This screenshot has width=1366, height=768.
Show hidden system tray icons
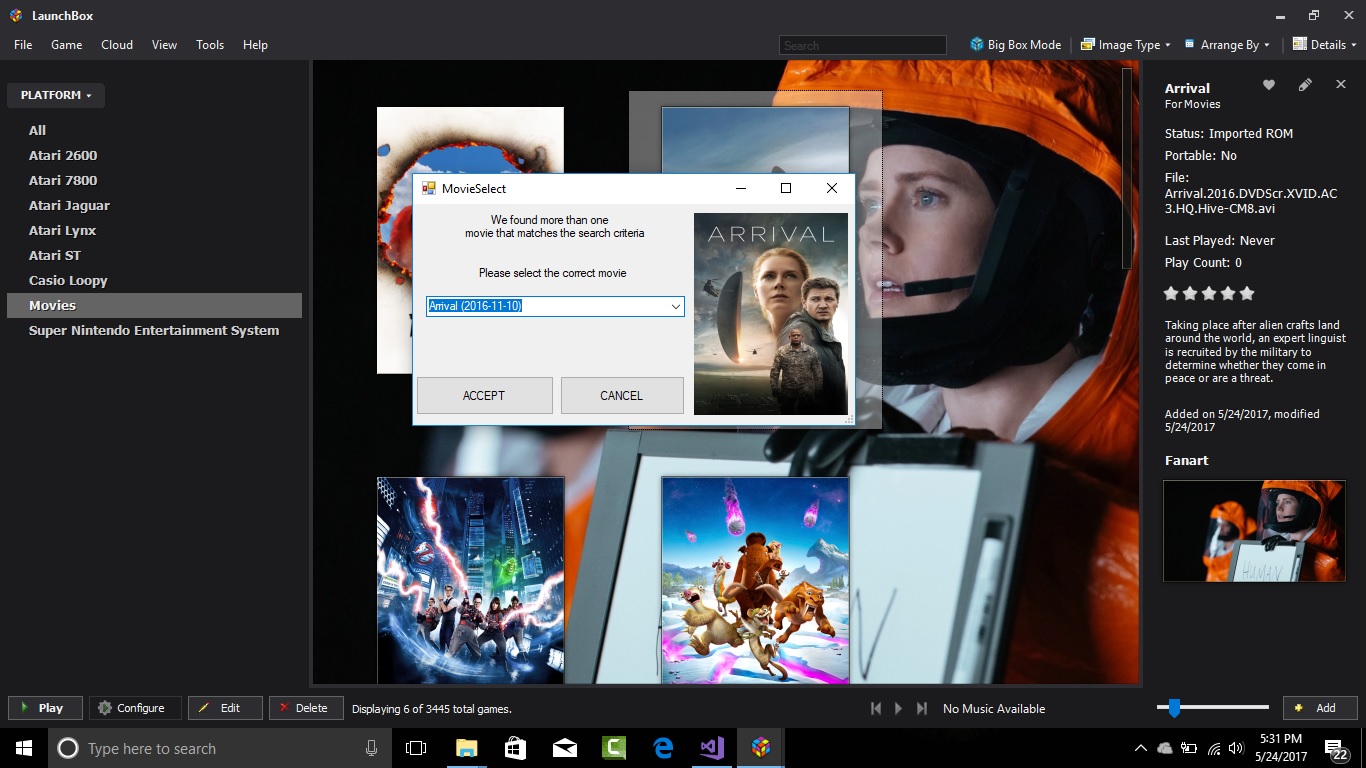pyautogui.click(x=1140, y=748)
